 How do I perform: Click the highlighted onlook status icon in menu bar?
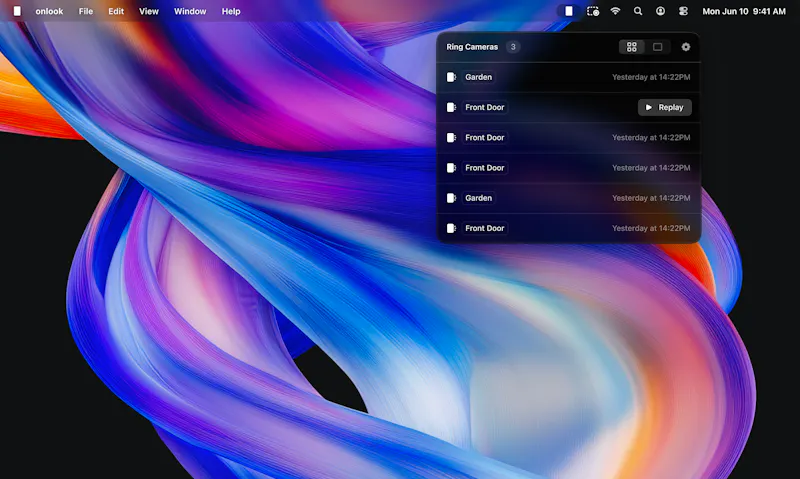pos(568,11)
